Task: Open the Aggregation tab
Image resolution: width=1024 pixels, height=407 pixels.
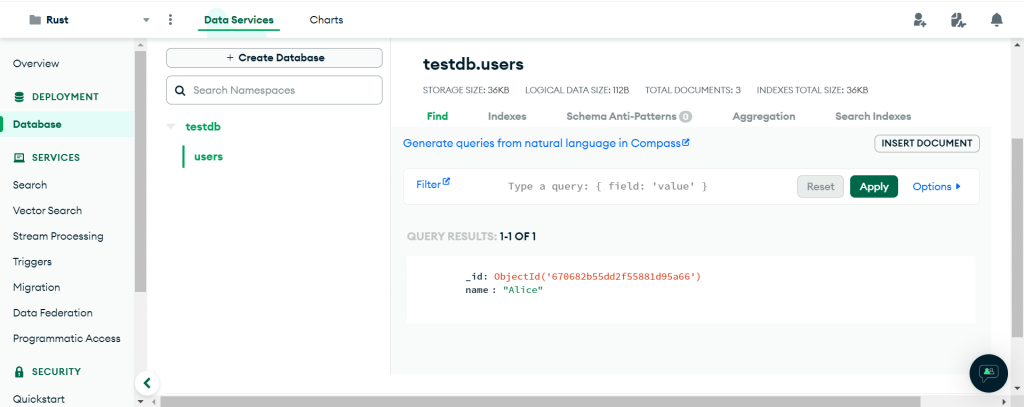Action: pyautogui.click(x=763, y=116)
